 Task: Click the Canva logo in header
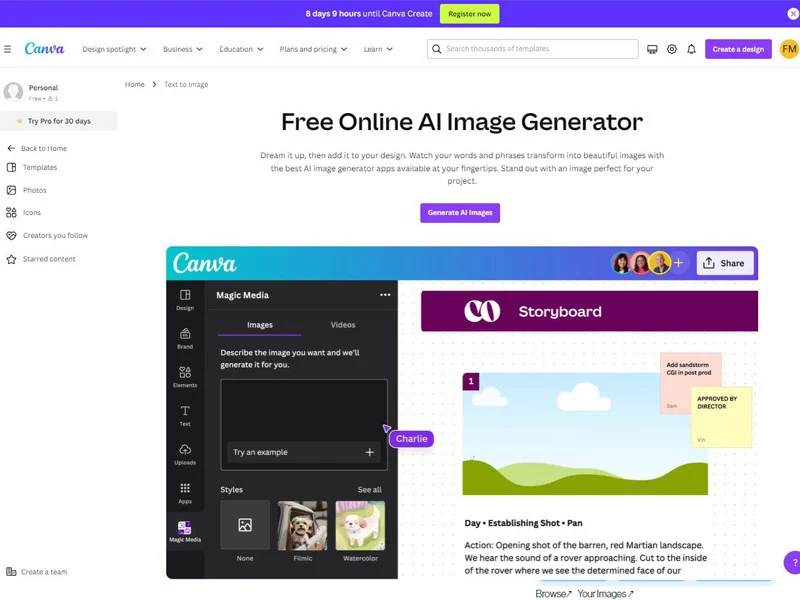tap(44, 48)
